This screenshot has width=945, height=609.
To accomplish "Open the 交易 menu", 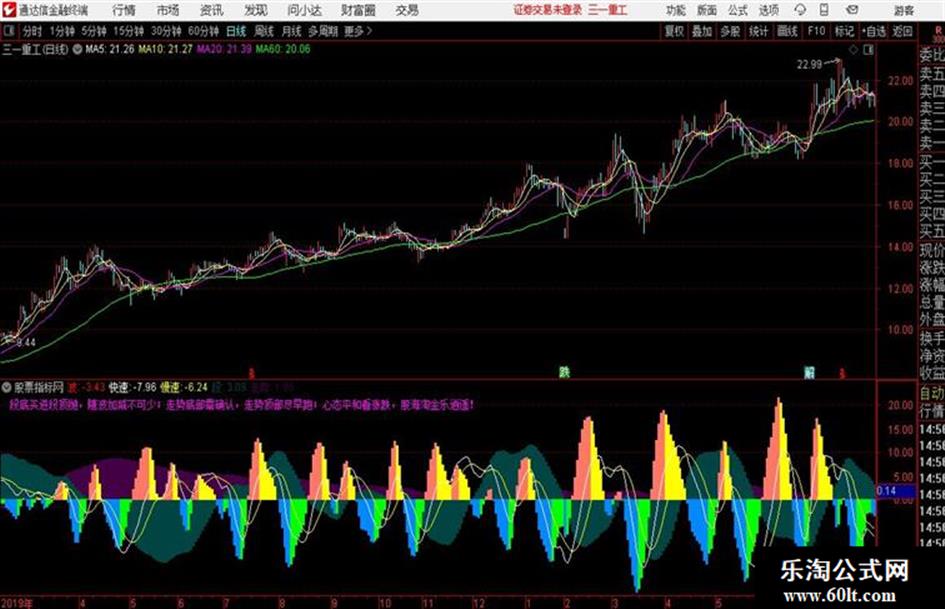I will [x=407, y=10].
